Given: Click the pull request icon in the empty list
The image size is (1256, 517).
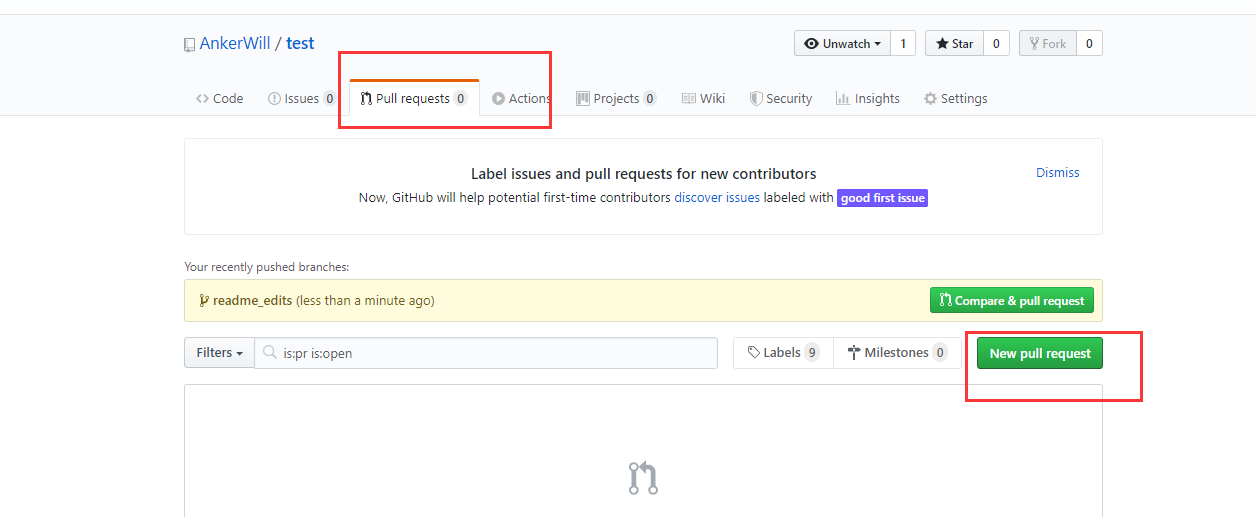Looking at the screenshot, I should [643, 478].
